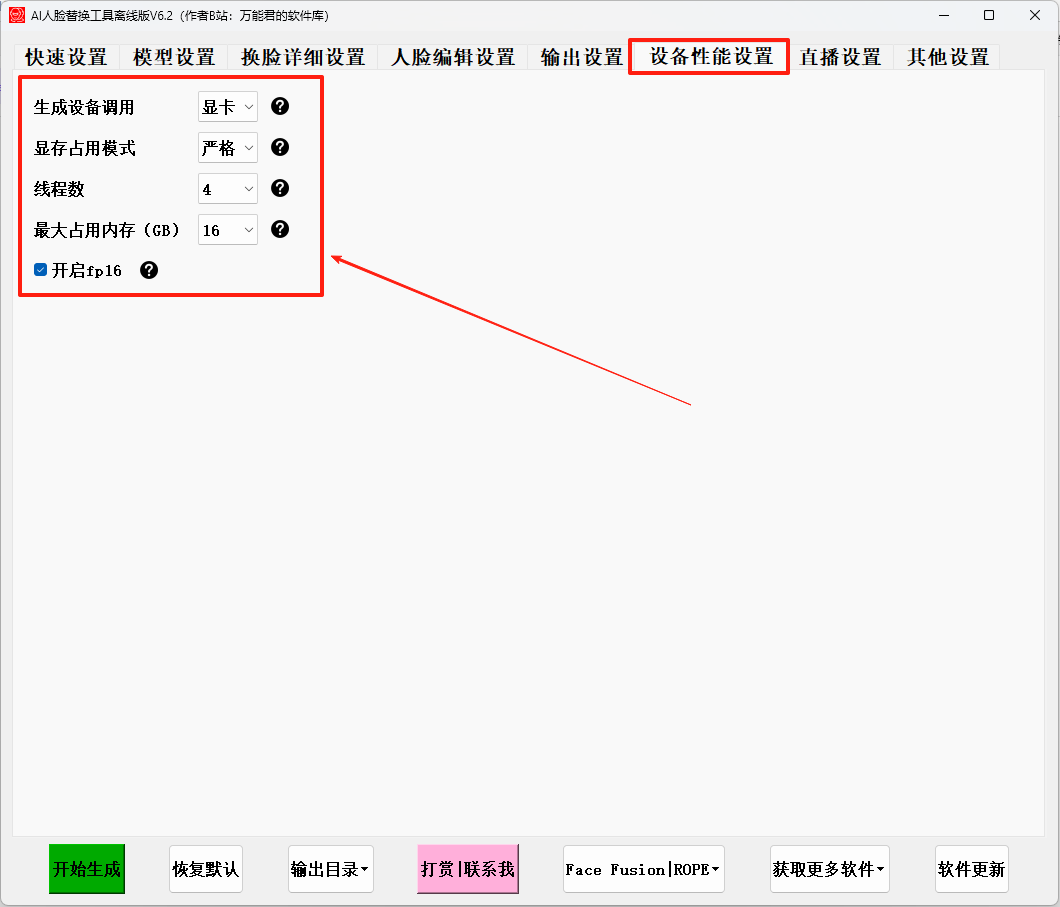Click help icon next to 线程数
This screenshot has width=1060, height=907.
pos(280,188)
